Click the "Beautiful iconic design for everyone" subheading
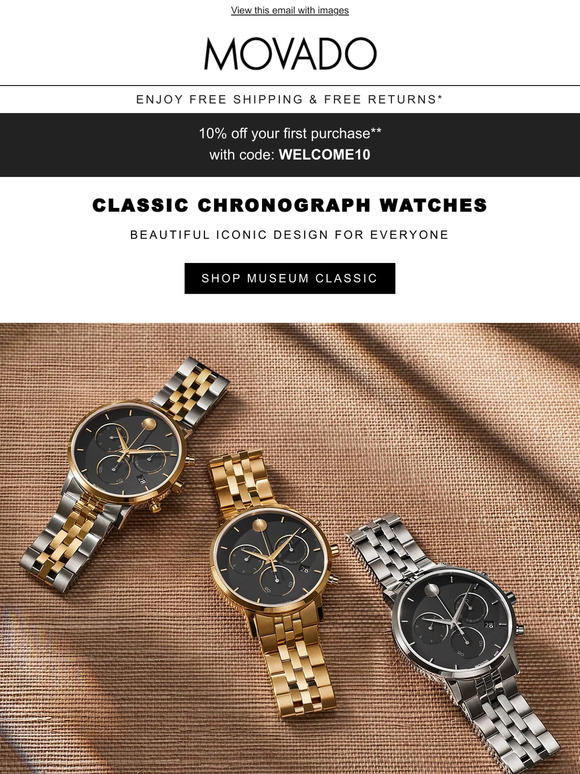580x774 pixels. 289,235
